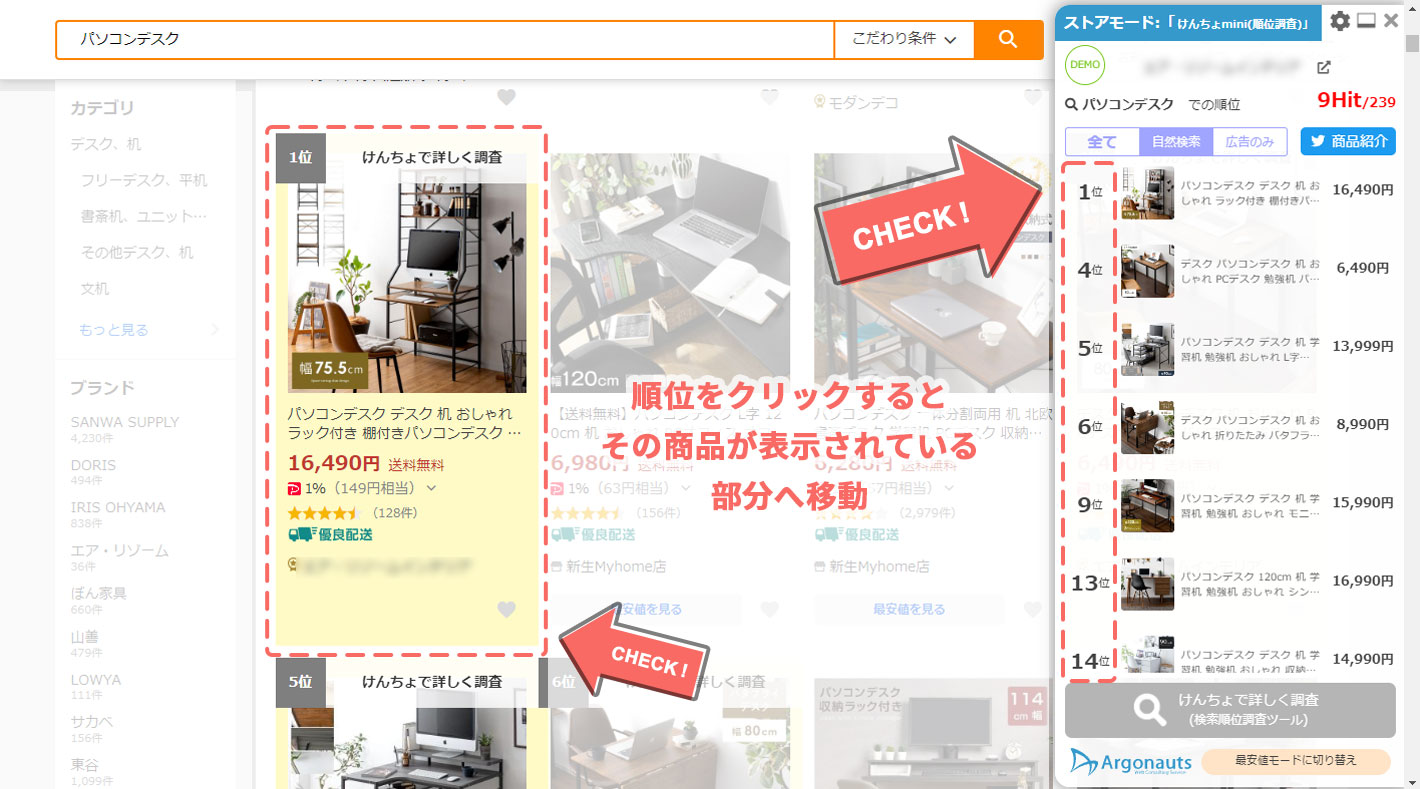Click chevron beside もっと見る in カテゴリ
Image resolution: width=1420 pixels, height=789 pixels.
pos(215,330)
